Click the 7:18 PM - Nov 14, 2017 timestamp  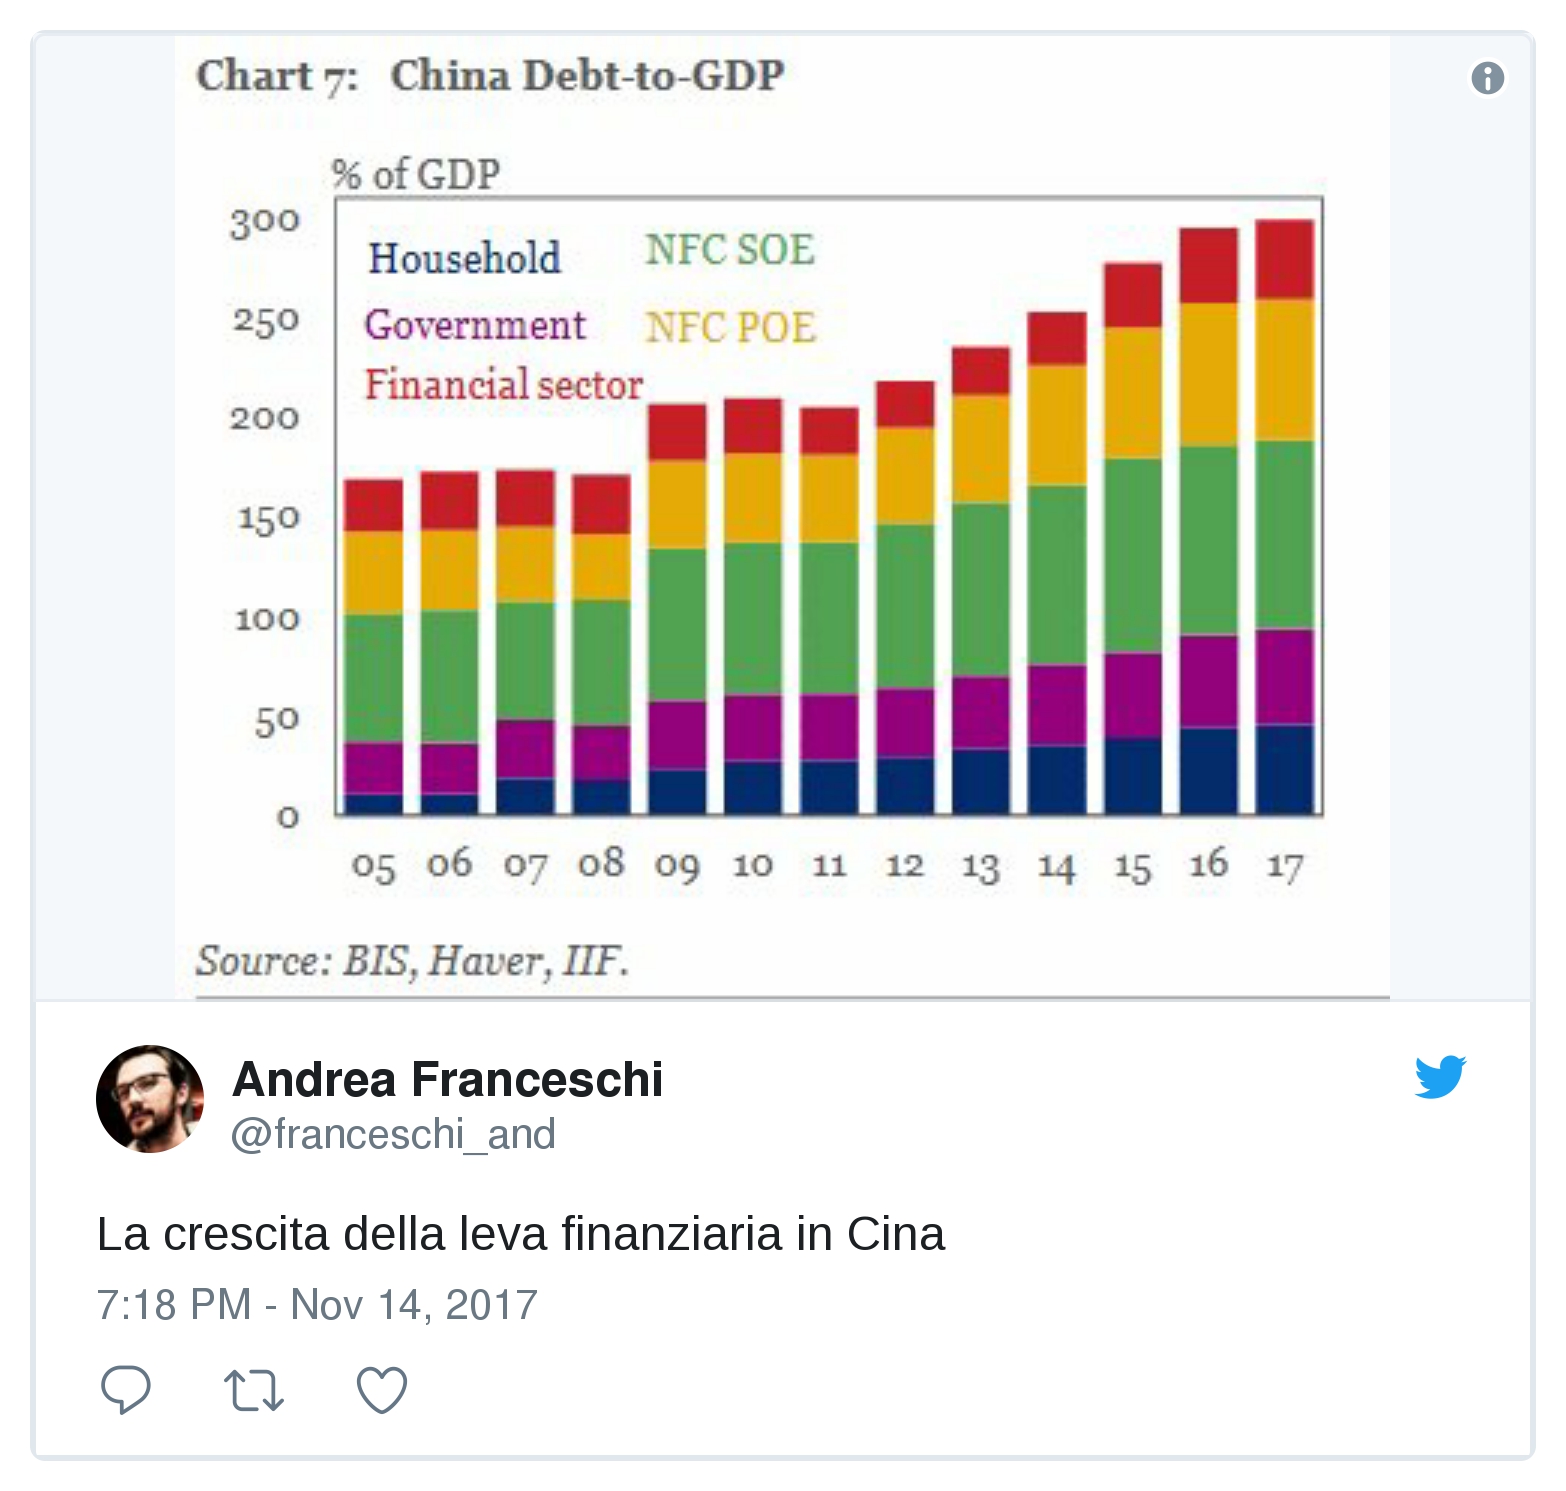pyautogui.click(x=317, y=1305)
